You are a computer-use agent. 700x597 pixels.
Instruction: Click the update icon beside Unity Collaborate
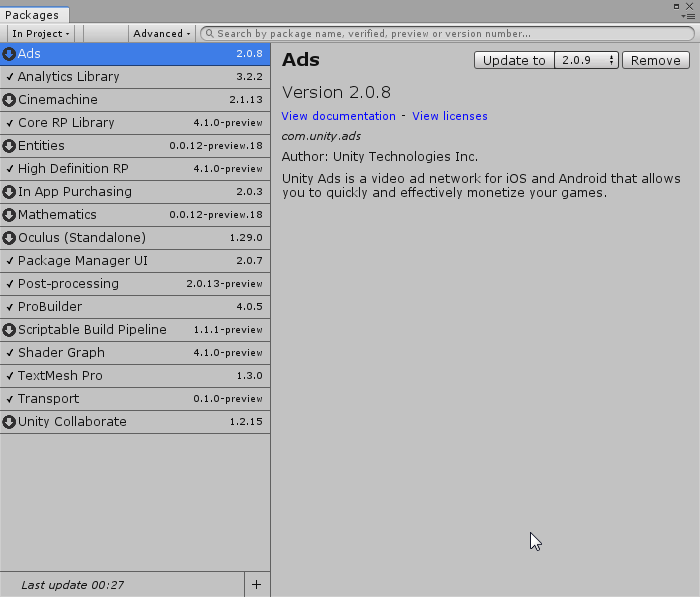(x=9, y=422)
